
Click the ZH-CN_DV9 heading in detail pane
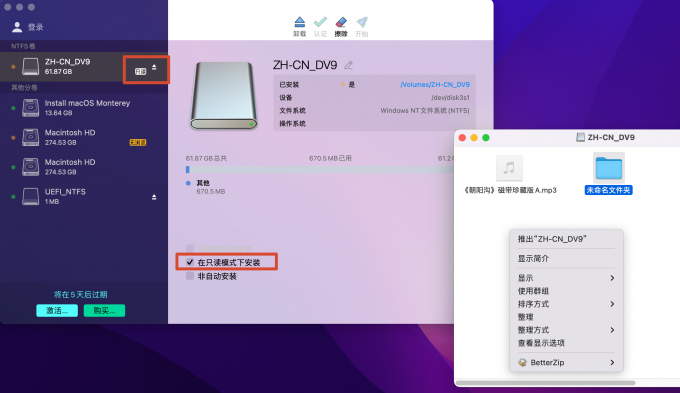(x=305, y=65)
